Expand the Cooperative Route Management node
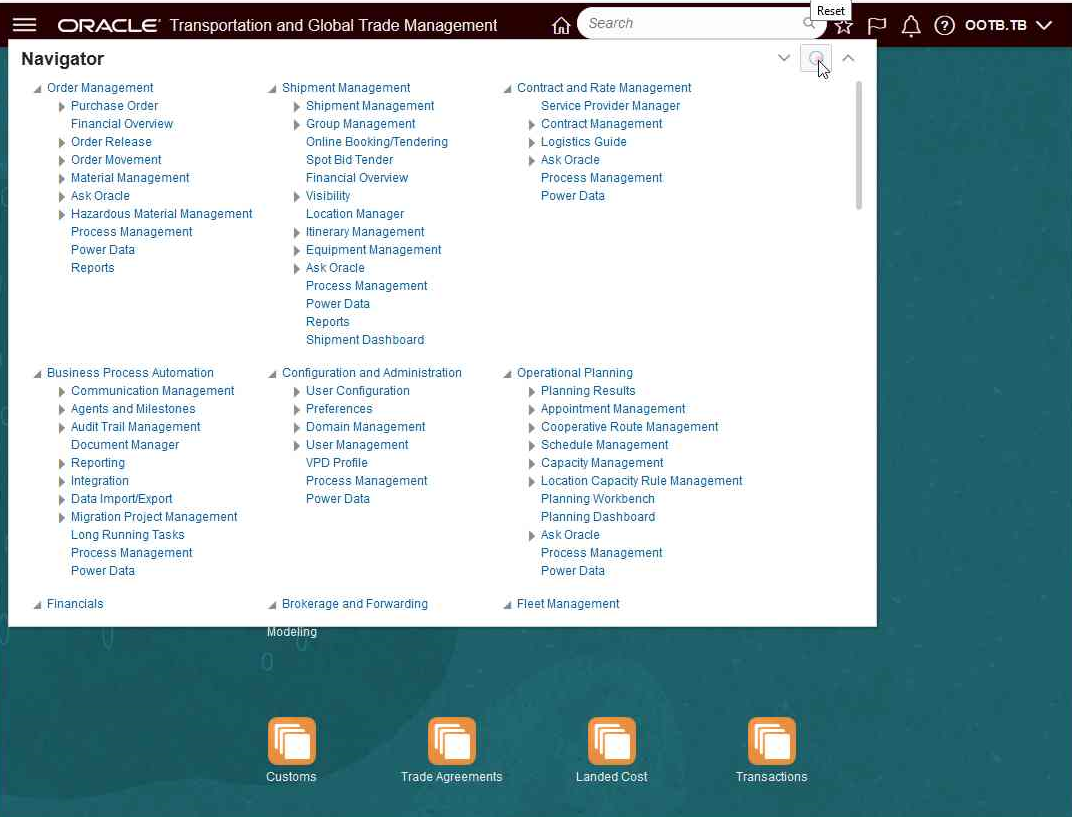The height and width of the screenshot is (817, 1072). pos(532,428)
